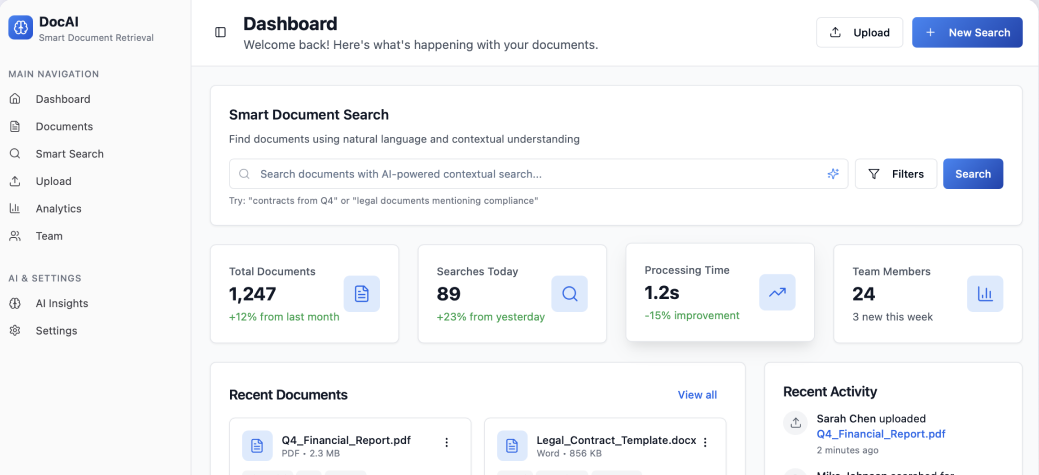Open the Filters panel

[896, 174]
